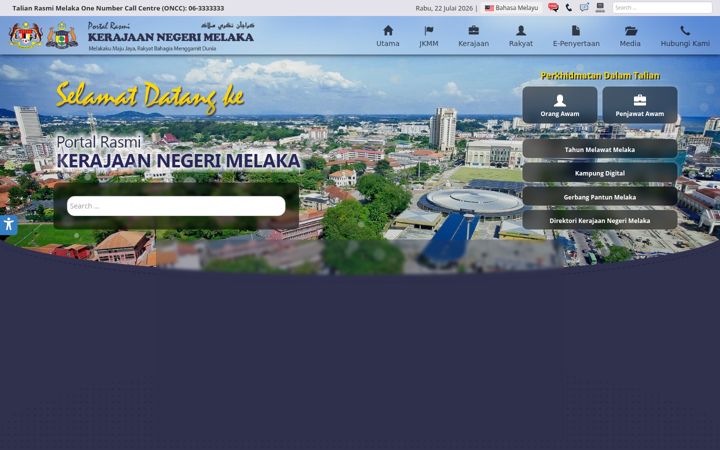Select the Orang Awam services button
Viewport: 720px width, 450px height.
point(560,105)
